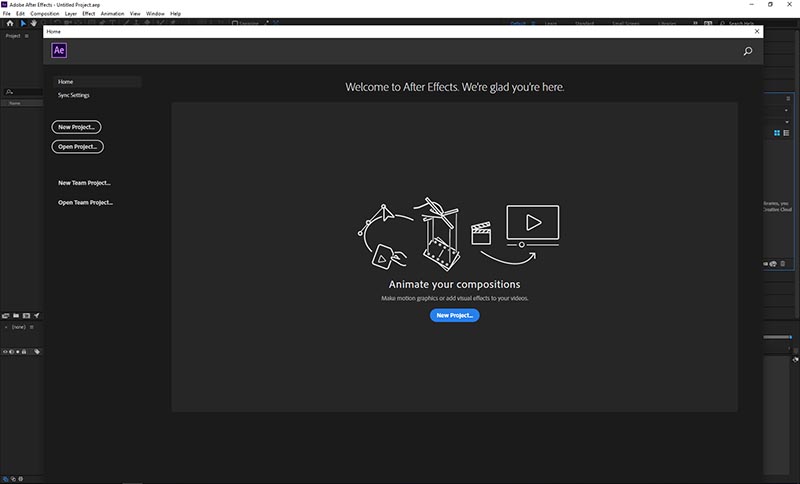Click the flowchart icon in Project panel
Image resolution: width=800 pixels, height=484 pixels.
coord(36,316)
